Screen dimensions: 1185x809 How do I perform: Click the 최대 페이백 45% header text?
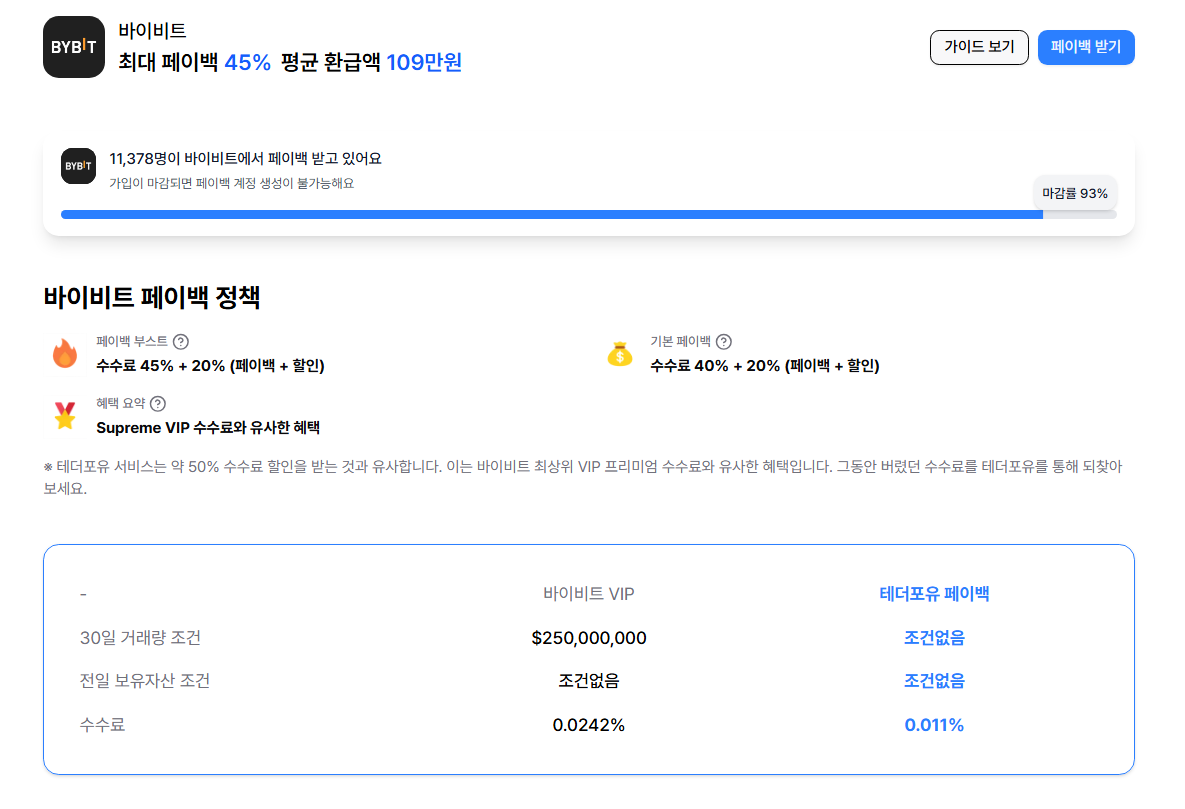(x=194, y=61)
